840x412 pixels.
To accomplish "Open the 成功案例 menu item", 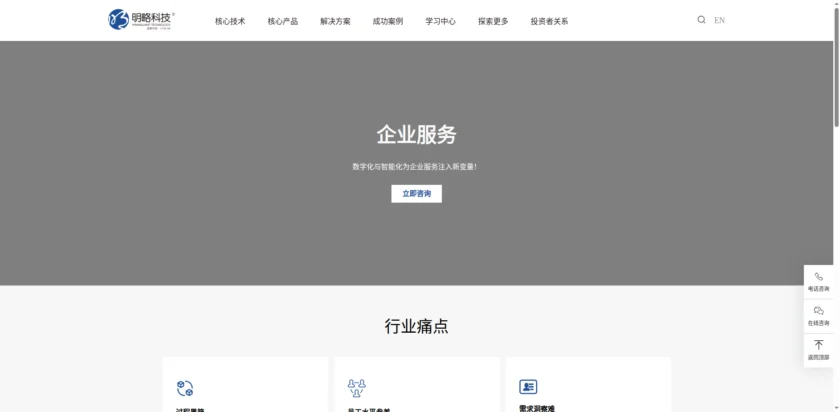I will click(387, 21).
